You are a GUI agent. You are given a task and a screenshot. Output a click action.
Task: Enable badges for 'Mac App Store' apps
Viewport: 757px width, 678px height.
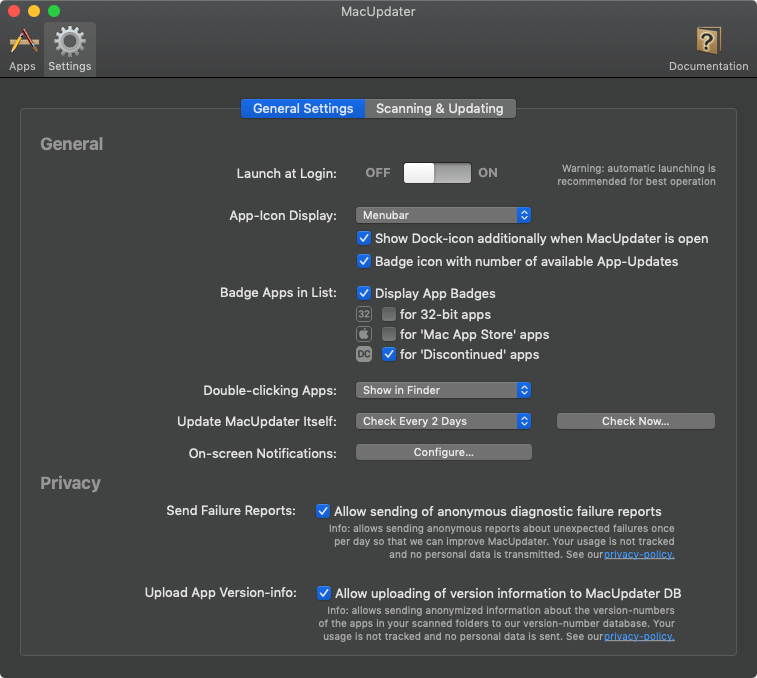(389, 334)
